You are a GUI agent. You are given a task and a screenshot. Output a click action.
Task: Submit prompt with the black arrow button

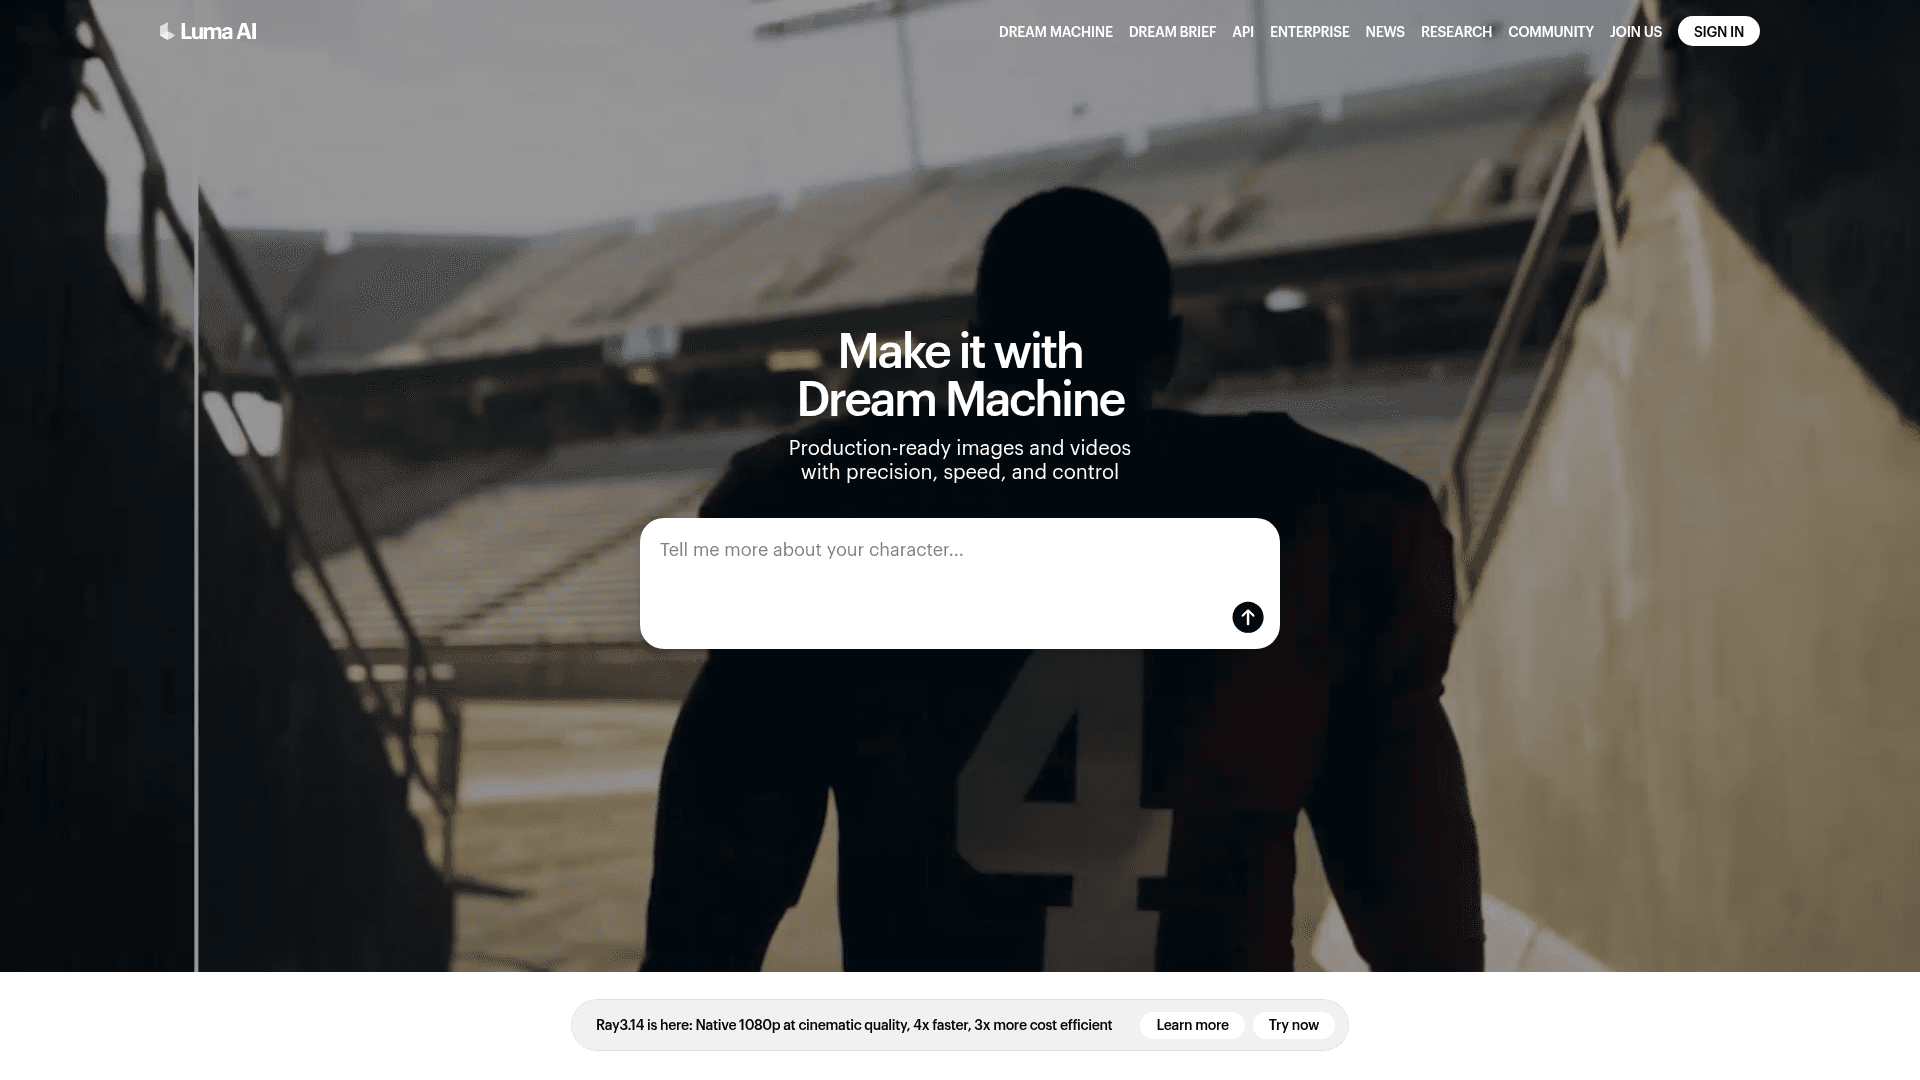point(1247,617)
